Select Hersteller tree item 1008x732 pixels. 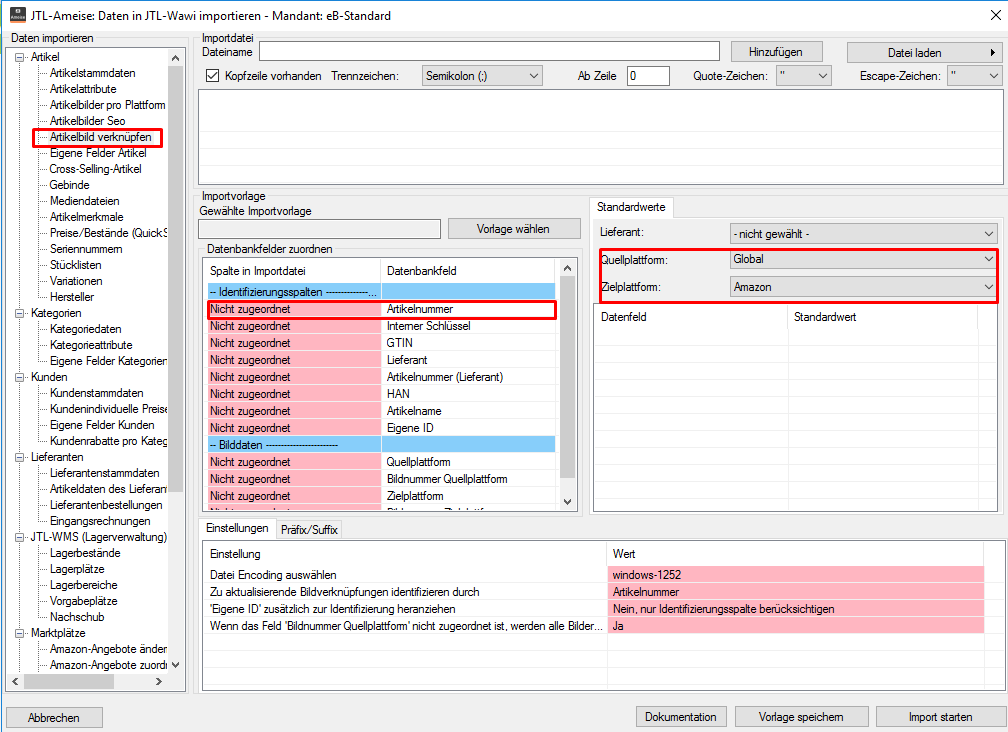pos(71,298)
